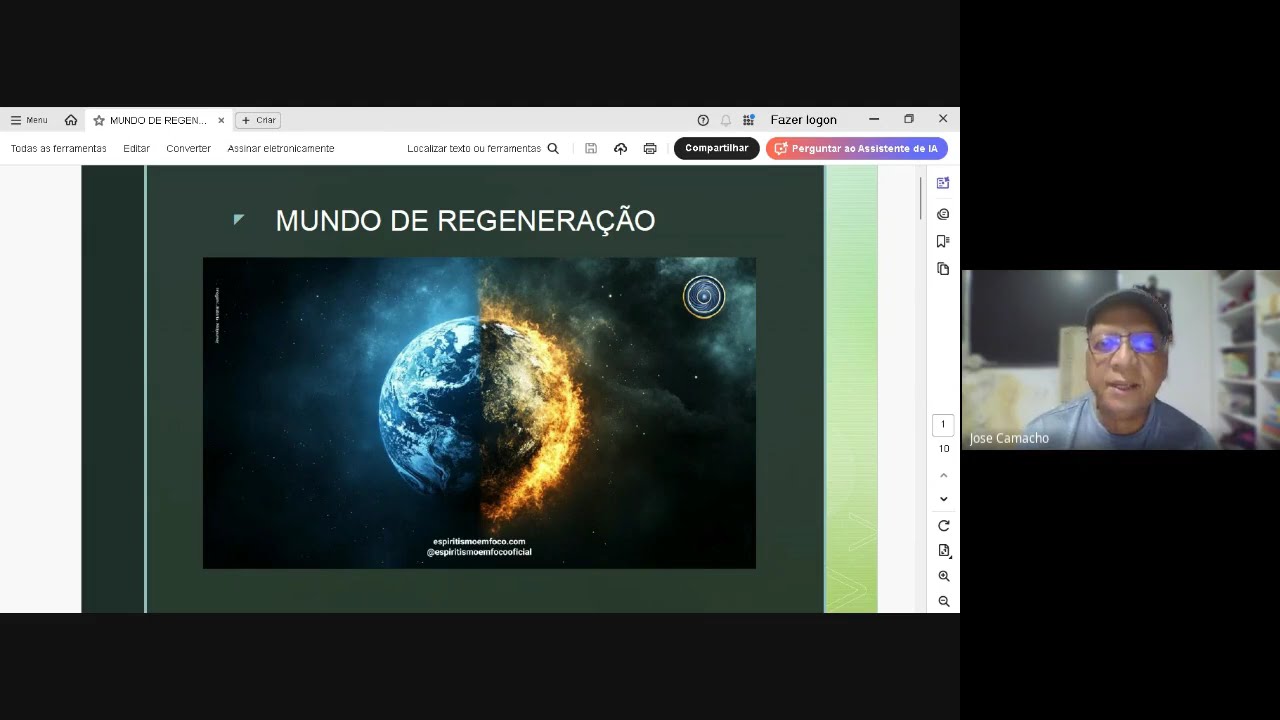Click the Jose Camacho name label
Image resolution: width=1280 pixels, height=720 pixels.
(1009, 438)
